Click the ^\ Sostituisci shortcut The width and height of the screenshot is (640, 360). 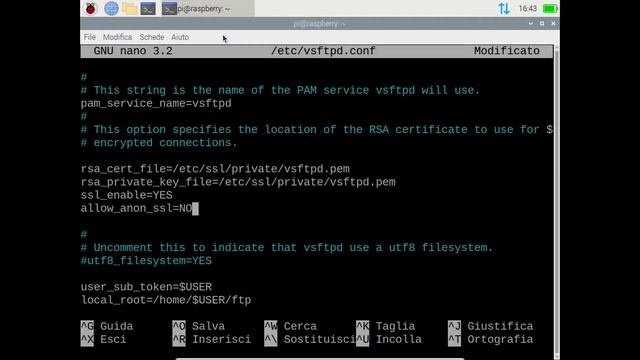click(x=310, y=339)
